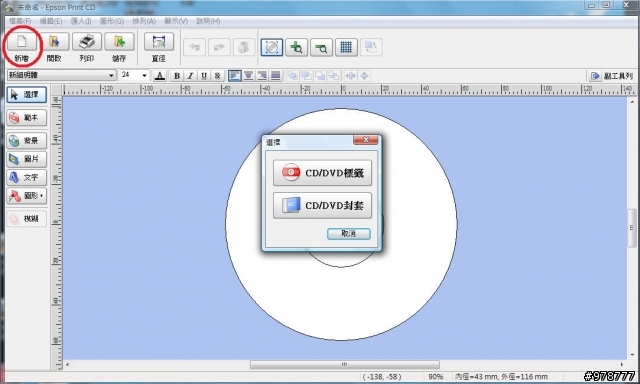Set text alignment to center
This screenshot has width=640, height=384.
pos(249,75)
